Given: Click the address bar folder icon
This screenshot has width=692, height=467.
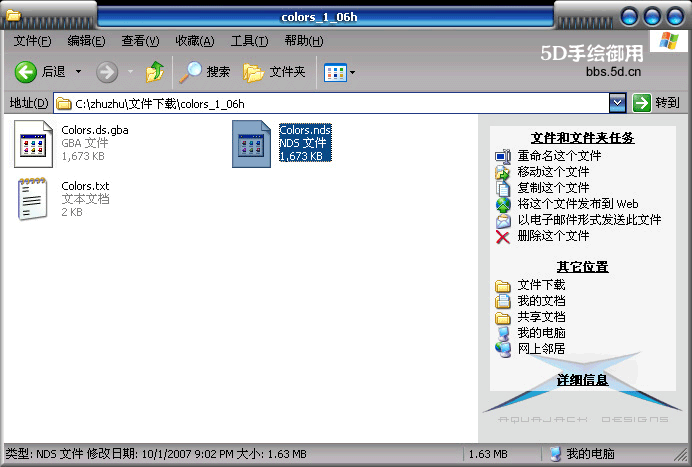Looking at the screenshot, I should [x=64, y=104].
